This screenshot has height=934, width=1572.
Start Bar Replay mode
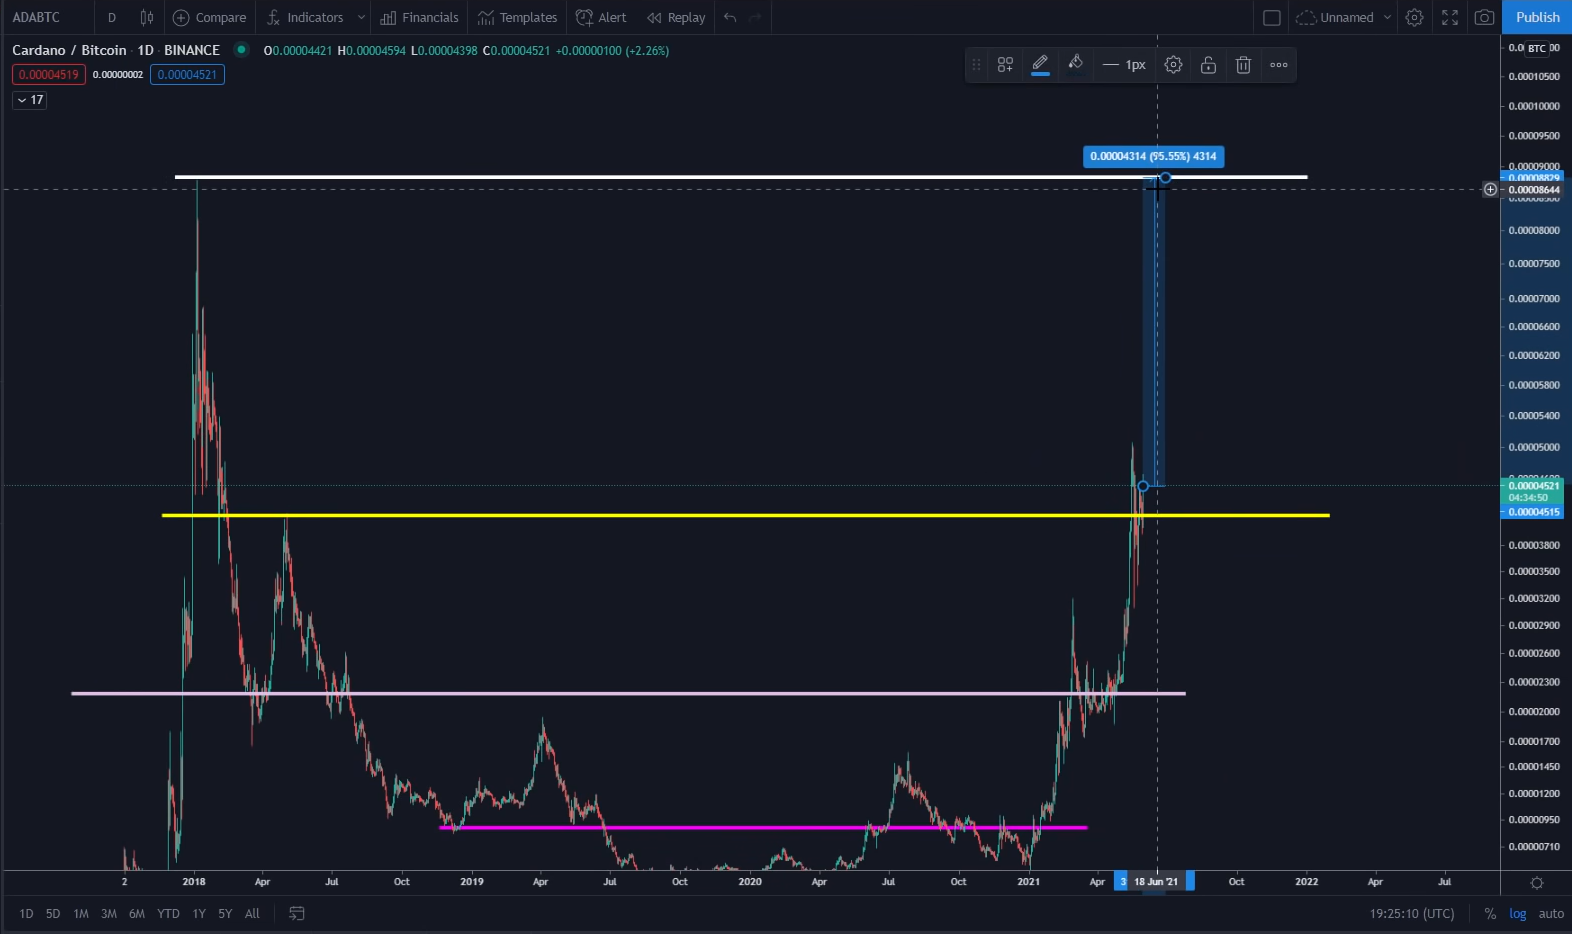[x=676, y=17]
